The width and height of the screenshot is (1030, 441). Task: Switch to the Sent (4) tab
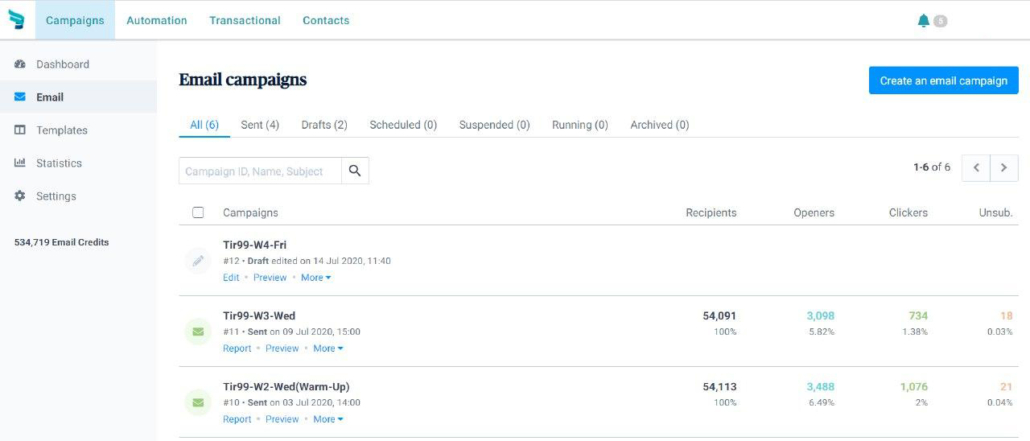260,125
